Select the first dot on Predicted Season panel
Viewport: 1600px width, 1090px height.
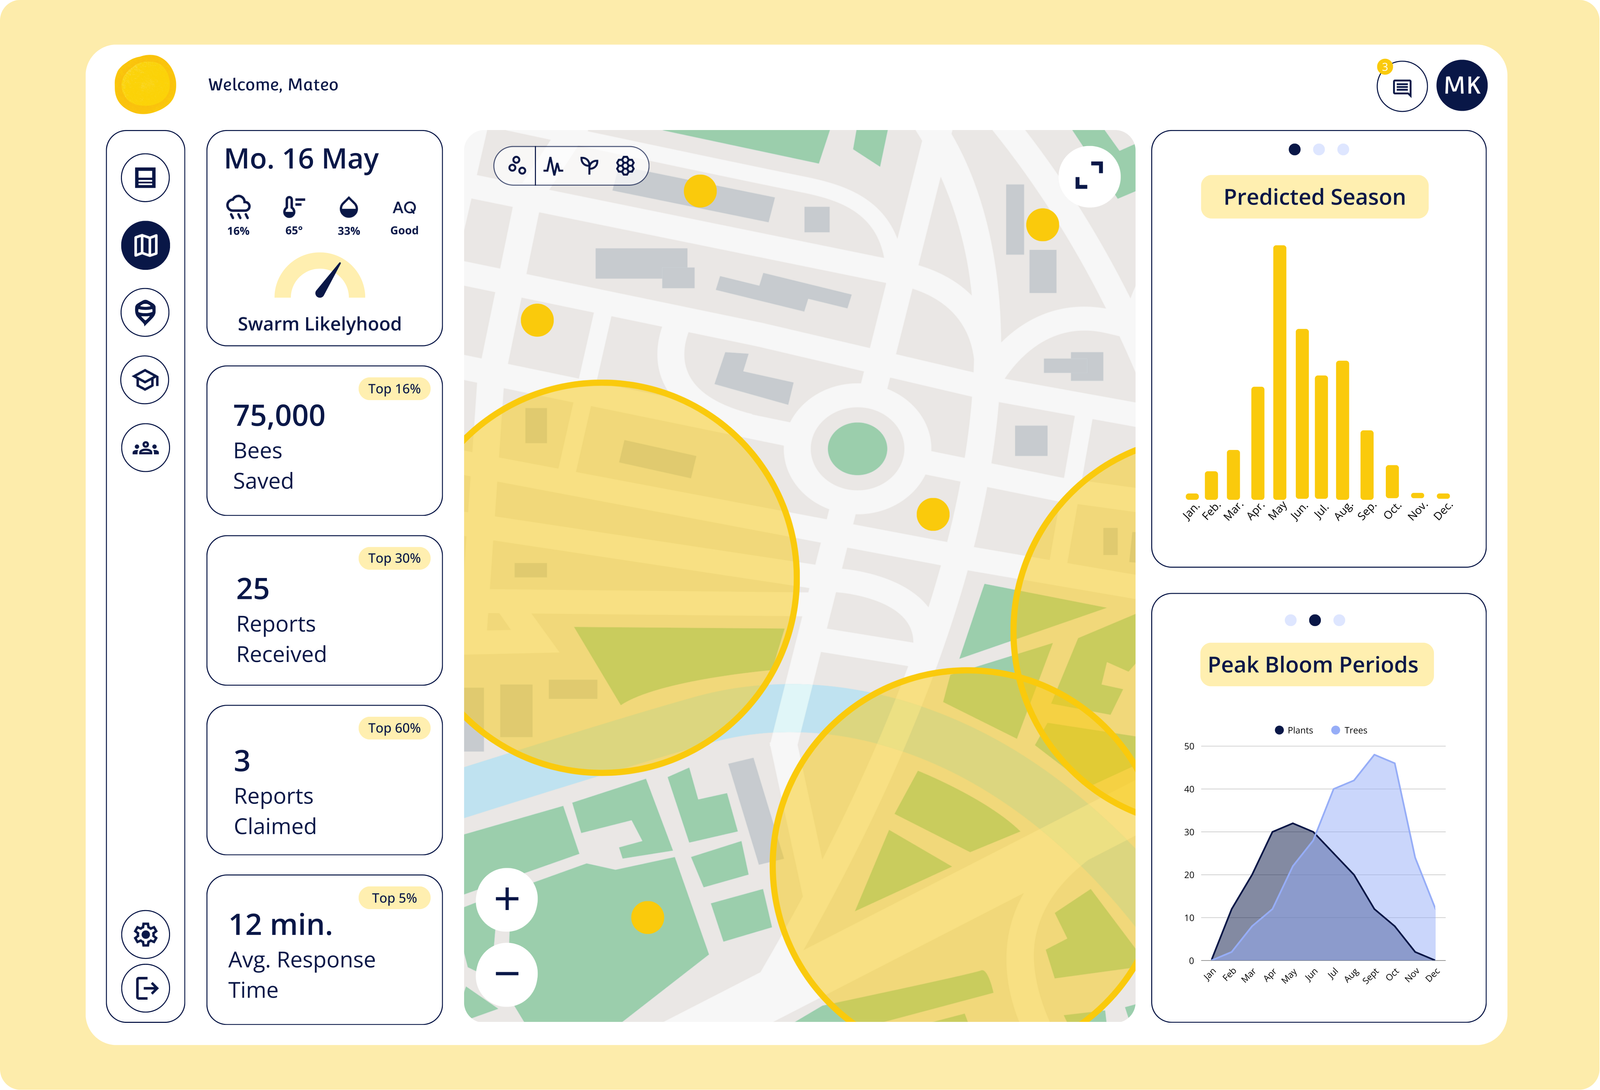tap(1293, 148)
